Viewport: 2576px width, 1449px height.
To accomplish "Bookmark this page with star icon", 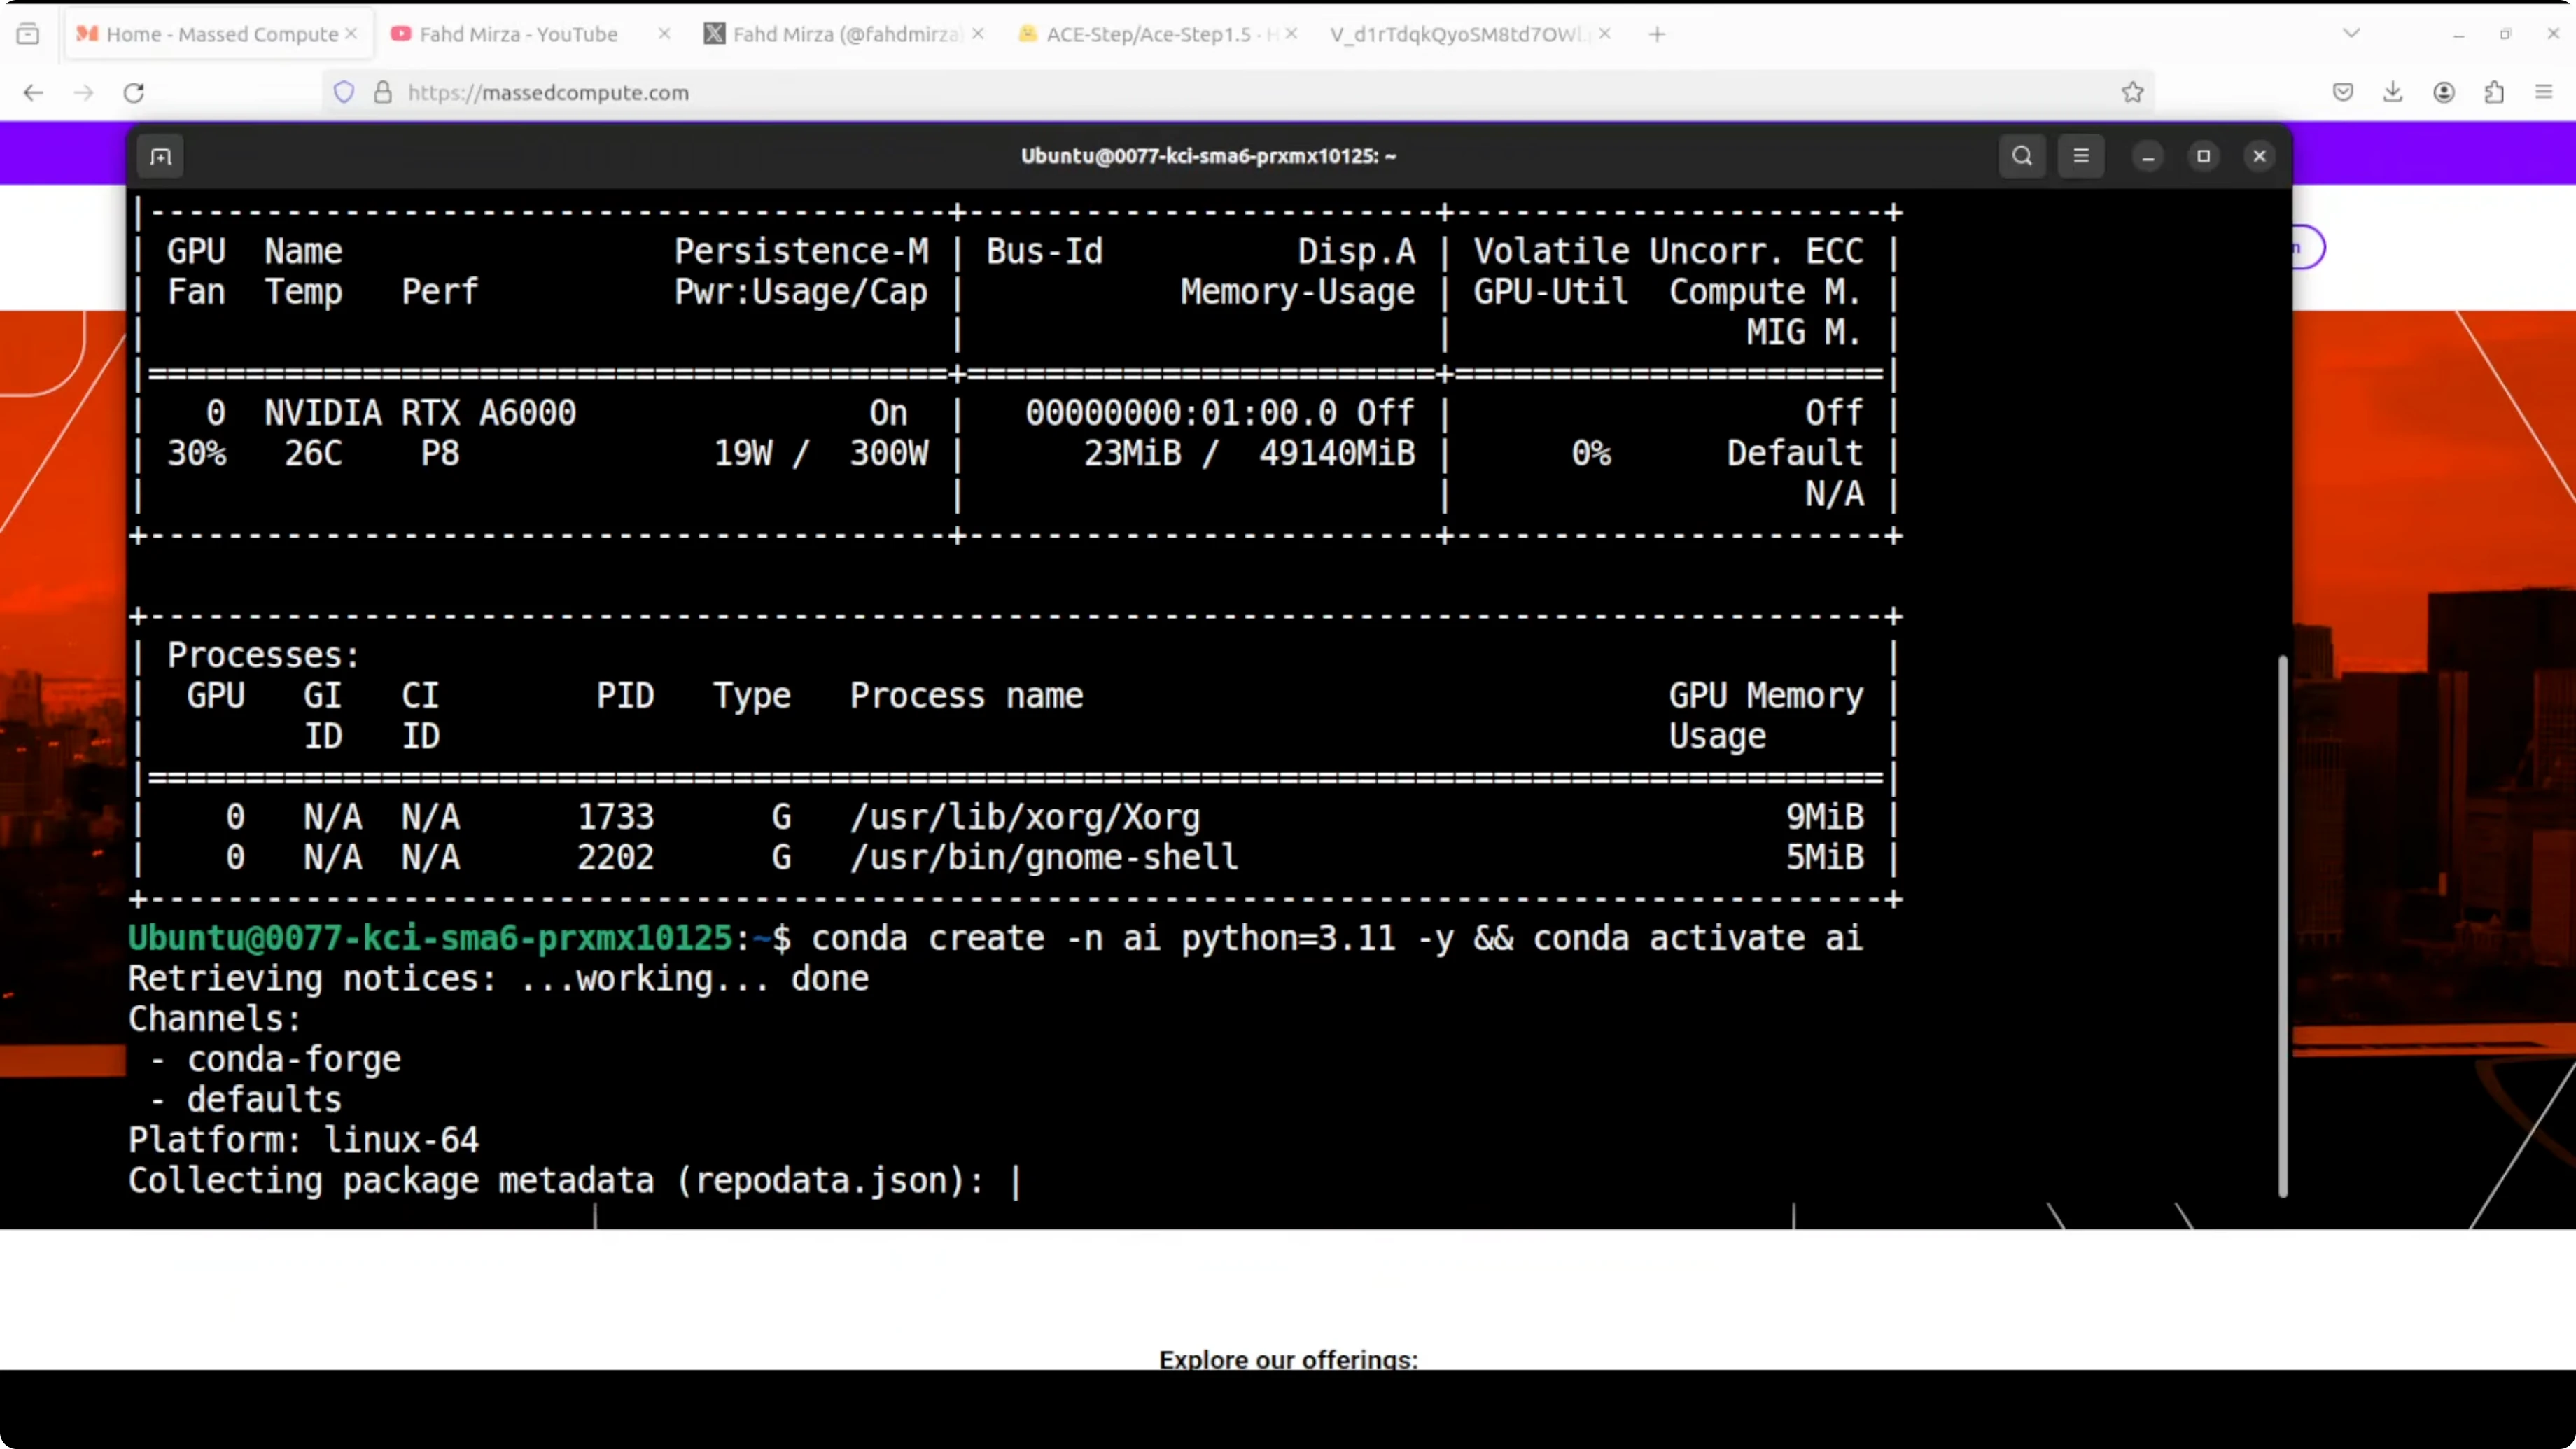I will pos(2132,93).
